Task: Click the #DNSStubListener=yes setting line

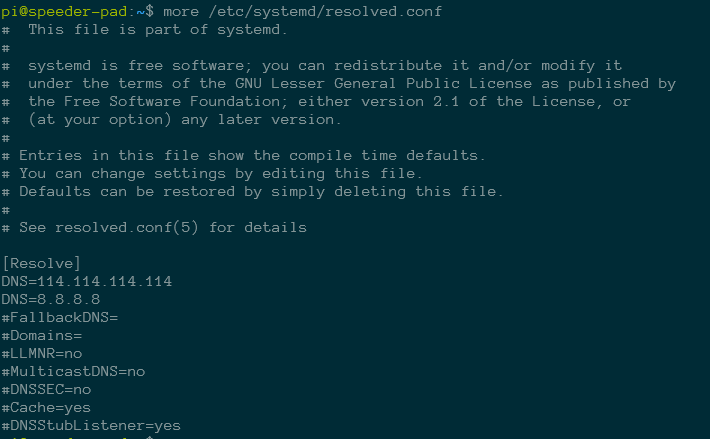Action: point(92,425)
